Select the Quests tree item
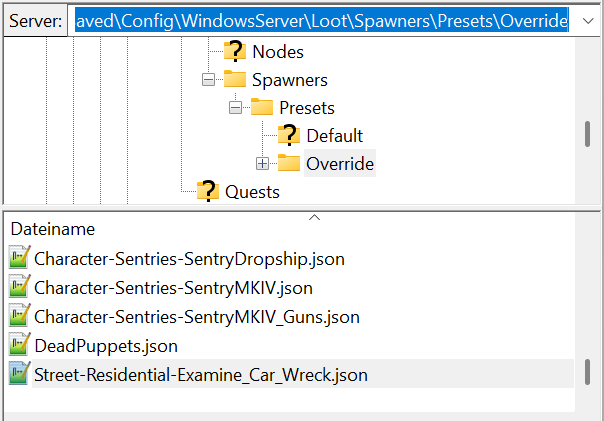This screenshot has height=421, width=604. [x=252, y=191]
